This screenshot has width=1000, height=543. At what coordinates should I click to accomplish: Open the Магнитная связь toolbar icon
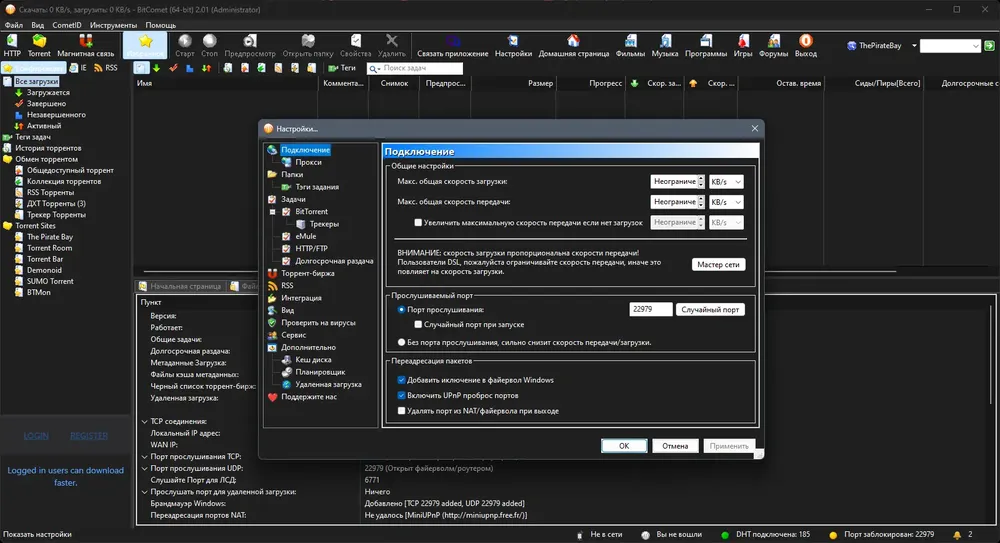click(x=85, y=46)
